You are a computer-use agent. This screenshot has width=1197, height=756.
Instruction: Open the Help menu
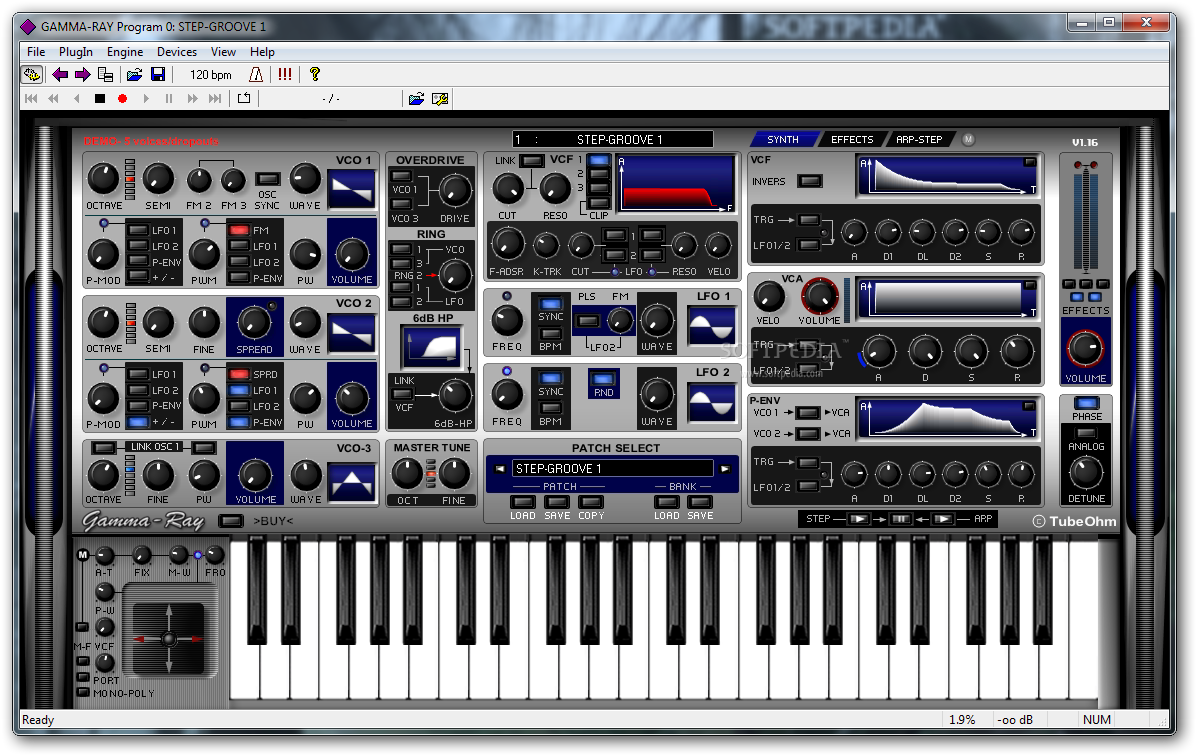(x=262, y=52)
